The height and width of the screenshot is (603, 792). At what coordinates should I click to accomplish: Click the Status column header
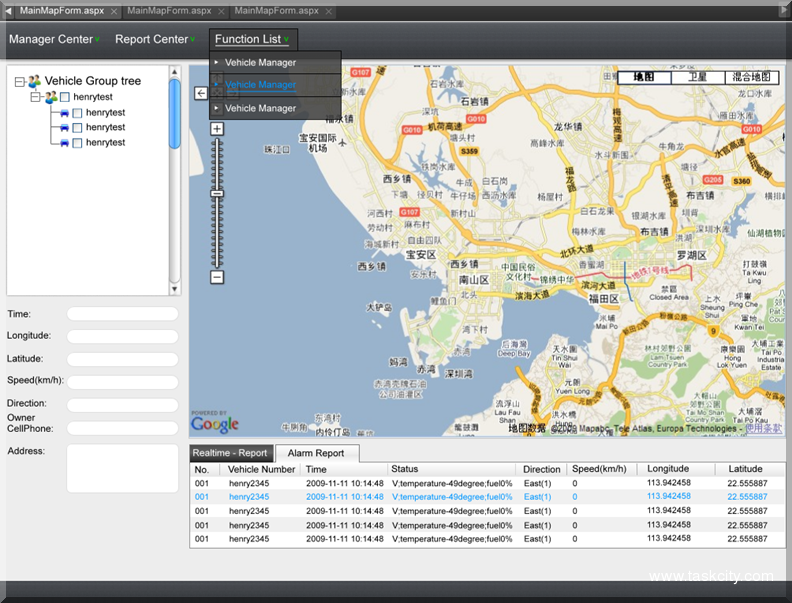pos(405,469)
